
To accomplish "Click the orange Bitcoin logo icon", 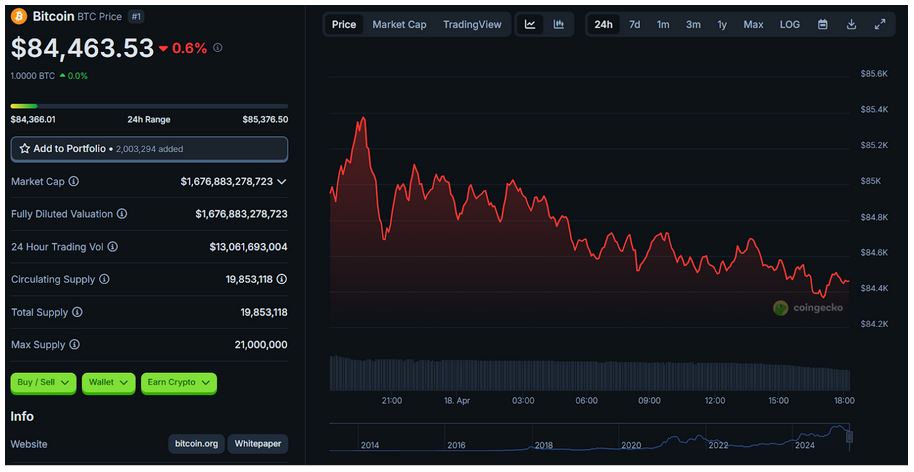I will [19, 16].
